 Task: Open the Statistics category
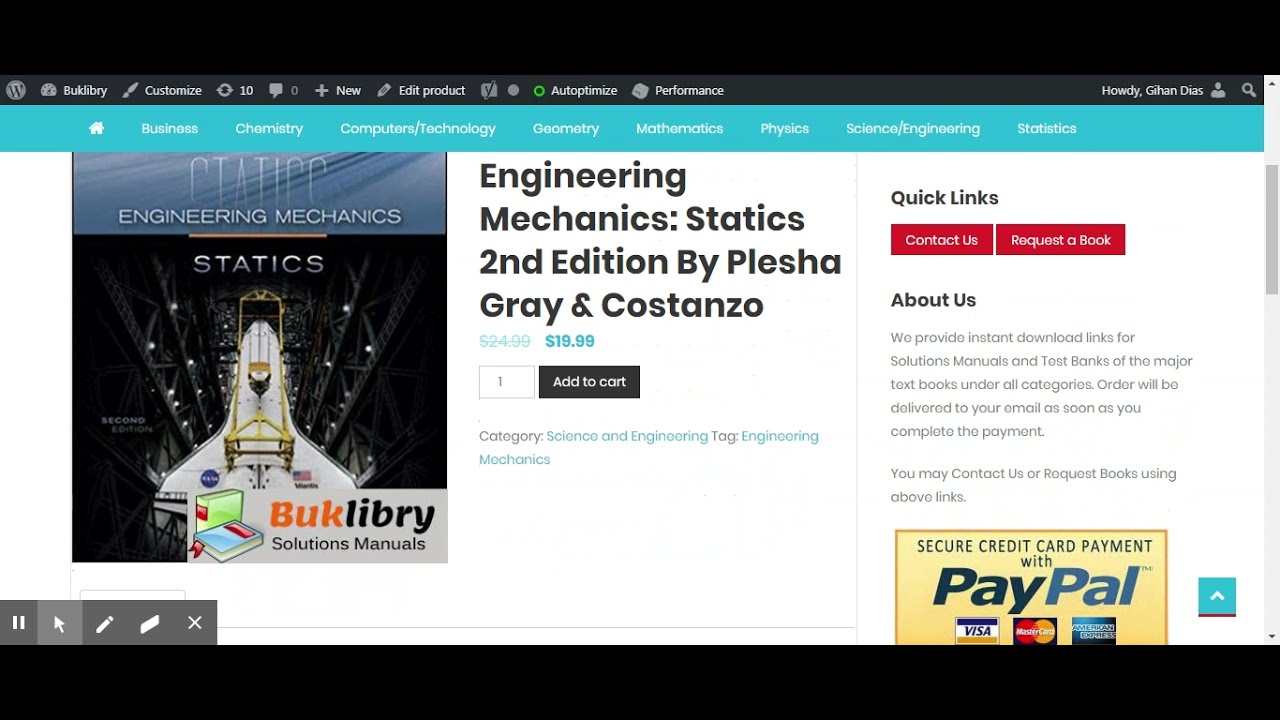click(x=1047, y=128)
